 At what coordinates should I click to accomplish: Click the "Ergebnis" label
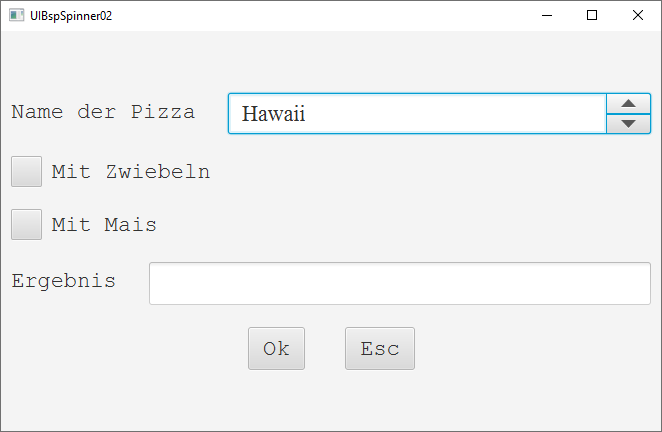pos(64,281)
